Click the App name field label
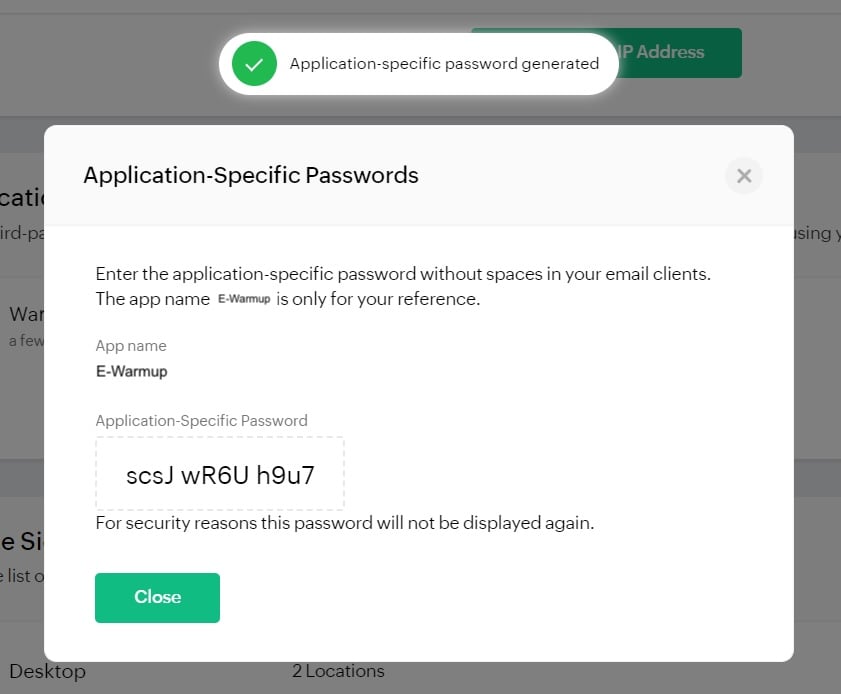 point(131,346)
